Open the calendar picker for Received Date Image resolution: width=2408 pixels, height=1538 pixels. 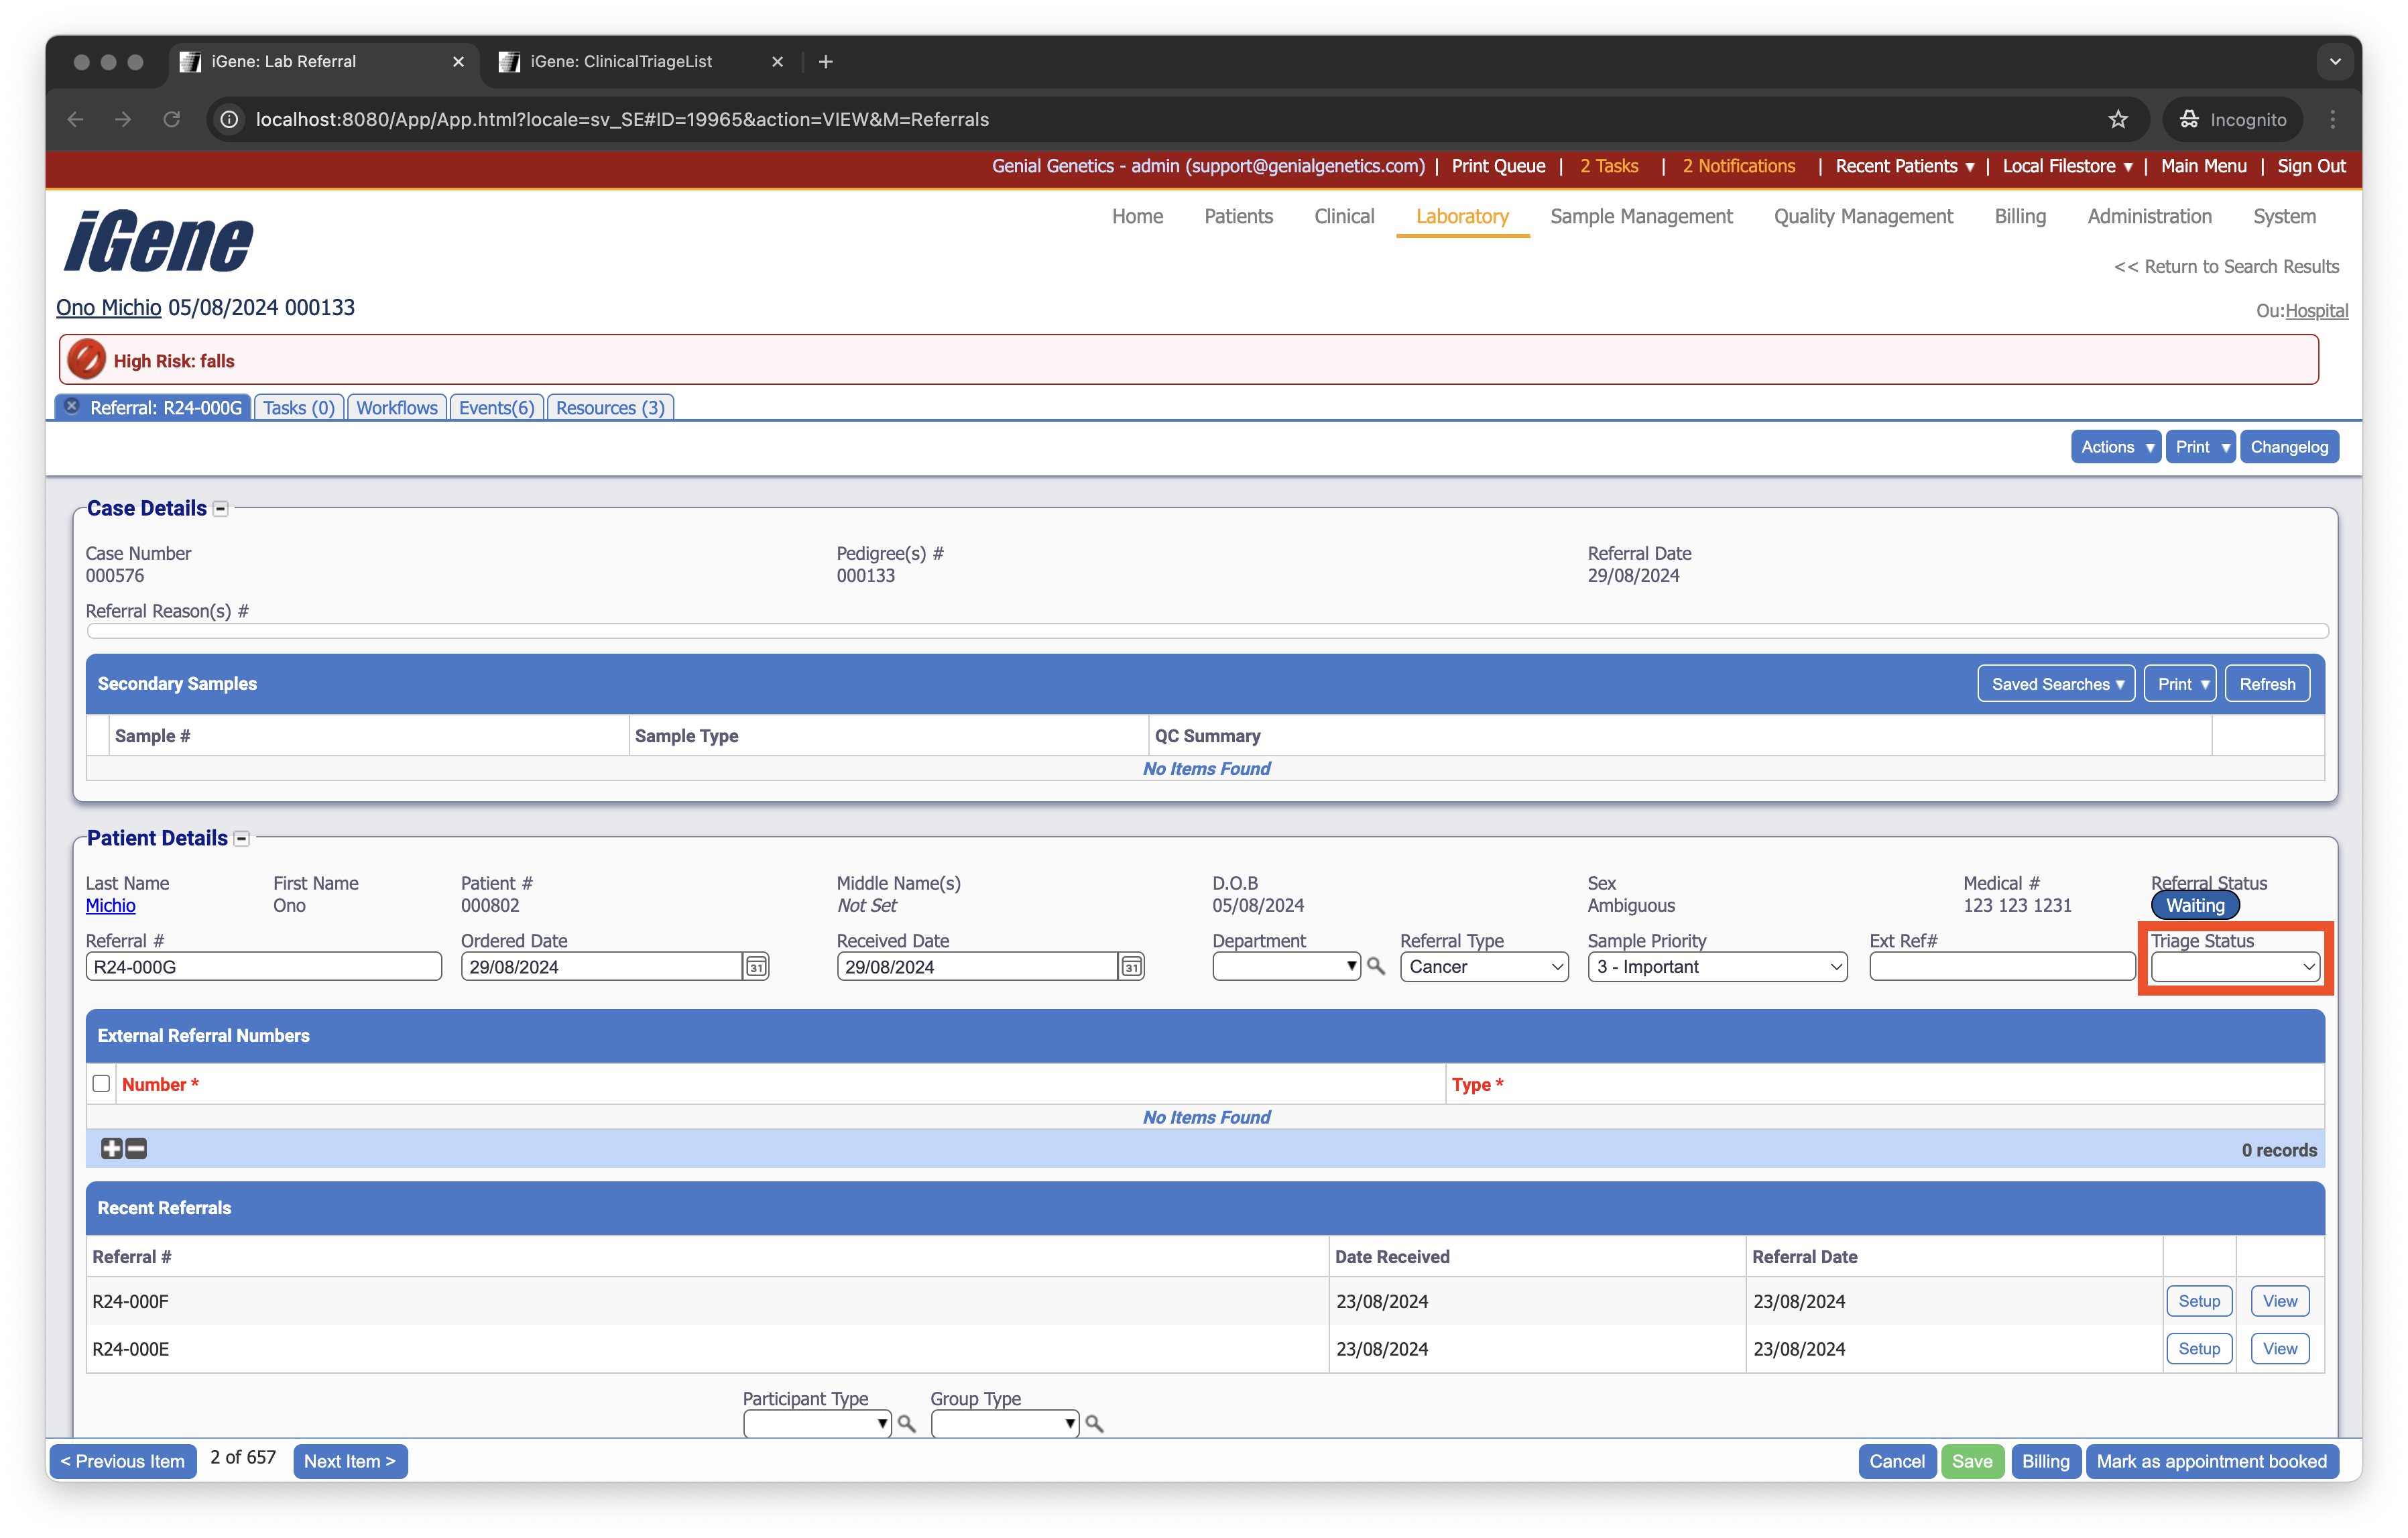click(x=1131, y=966)
